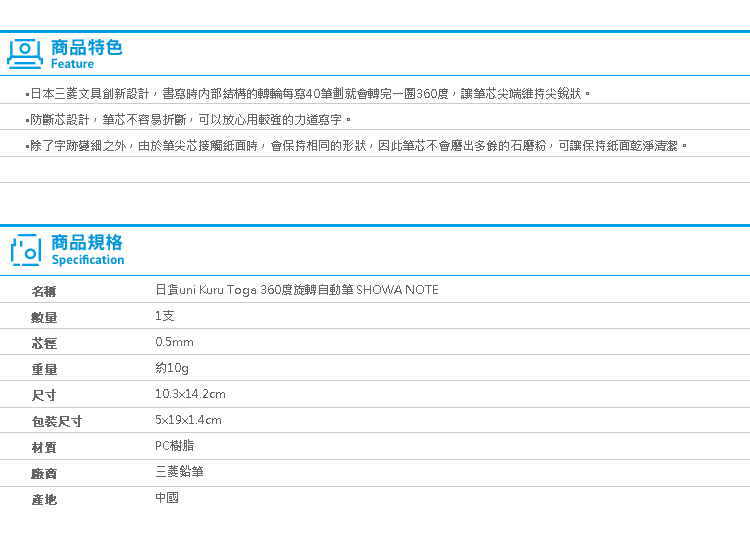Click the 產地 row label
This screenshot has width=750, height=535.
tap(44, 500)
